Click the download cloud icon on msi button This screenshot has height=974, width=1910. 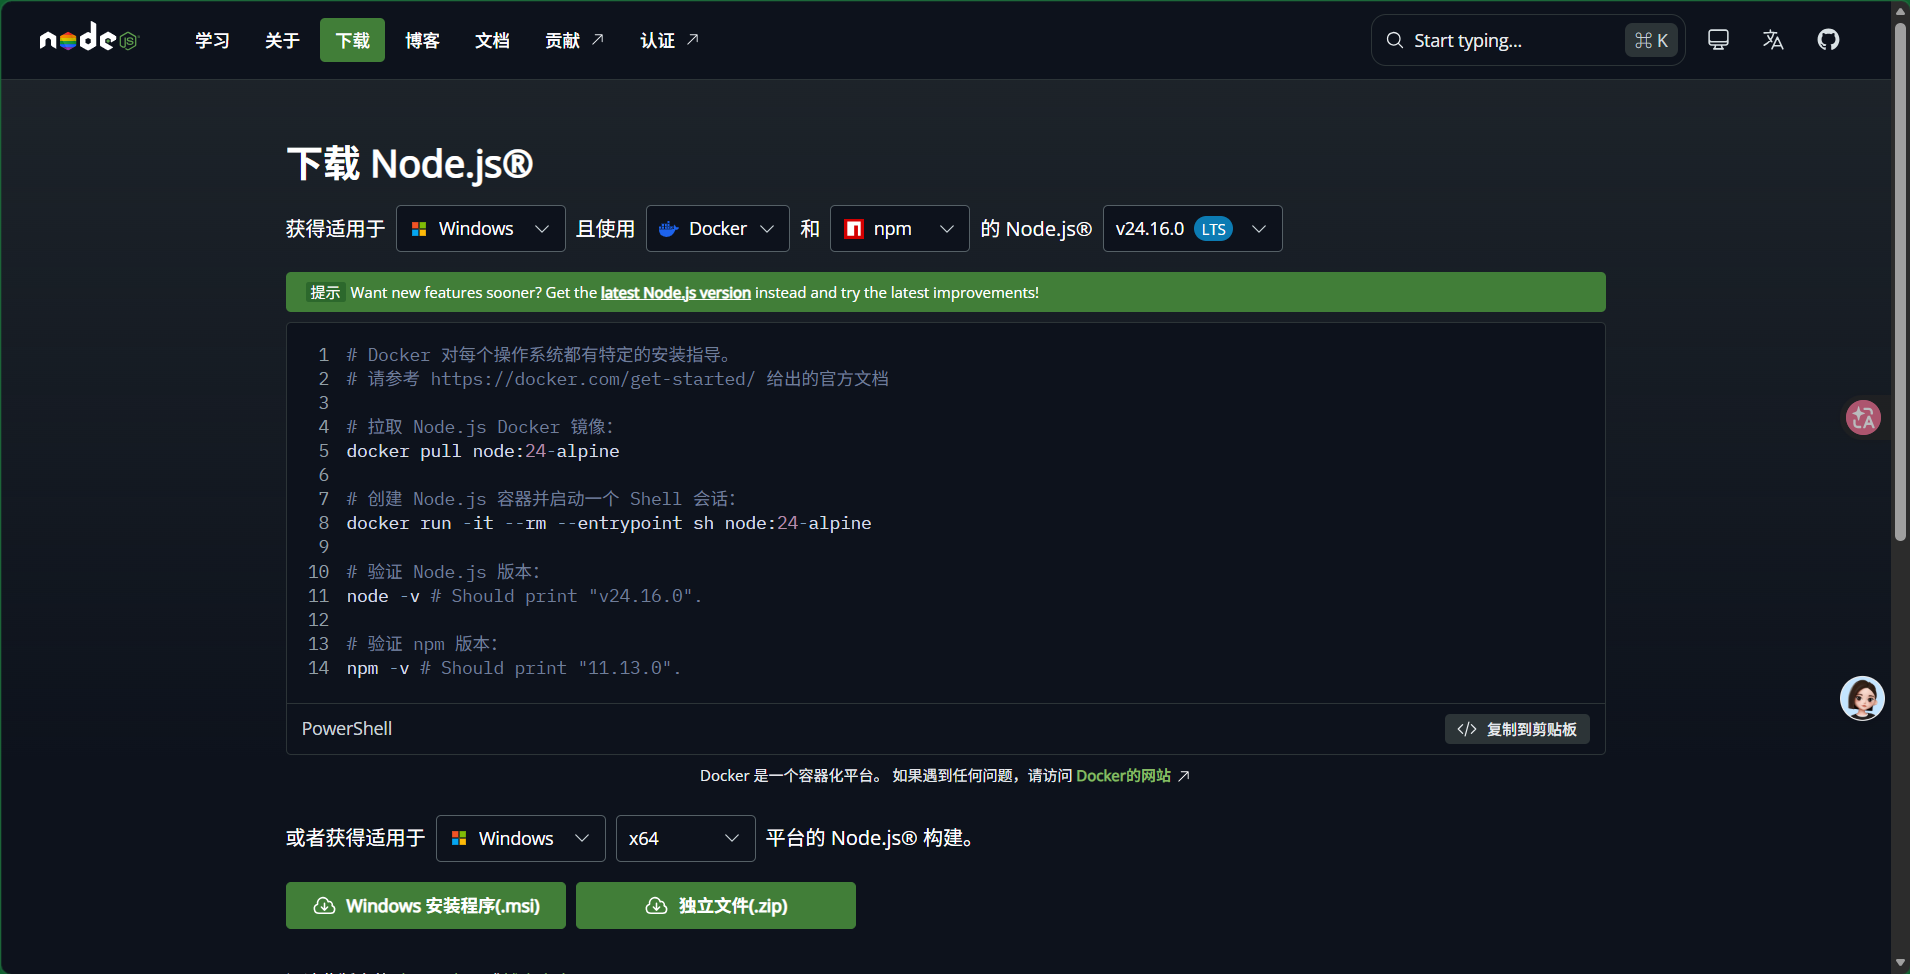tap(324, 906)
